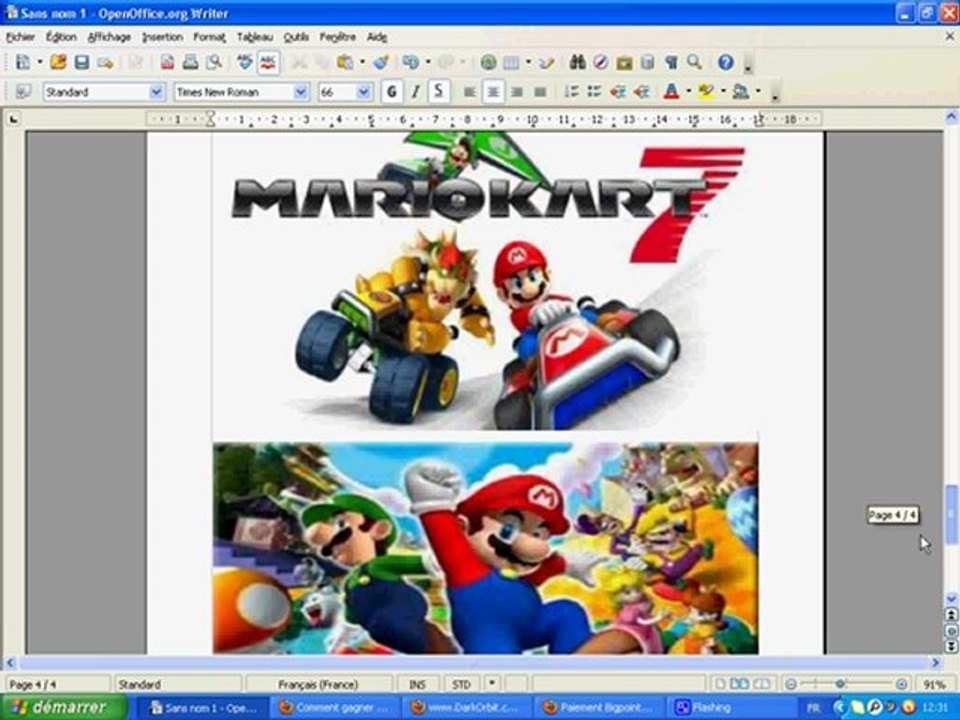Align text right

coord(517,92)
